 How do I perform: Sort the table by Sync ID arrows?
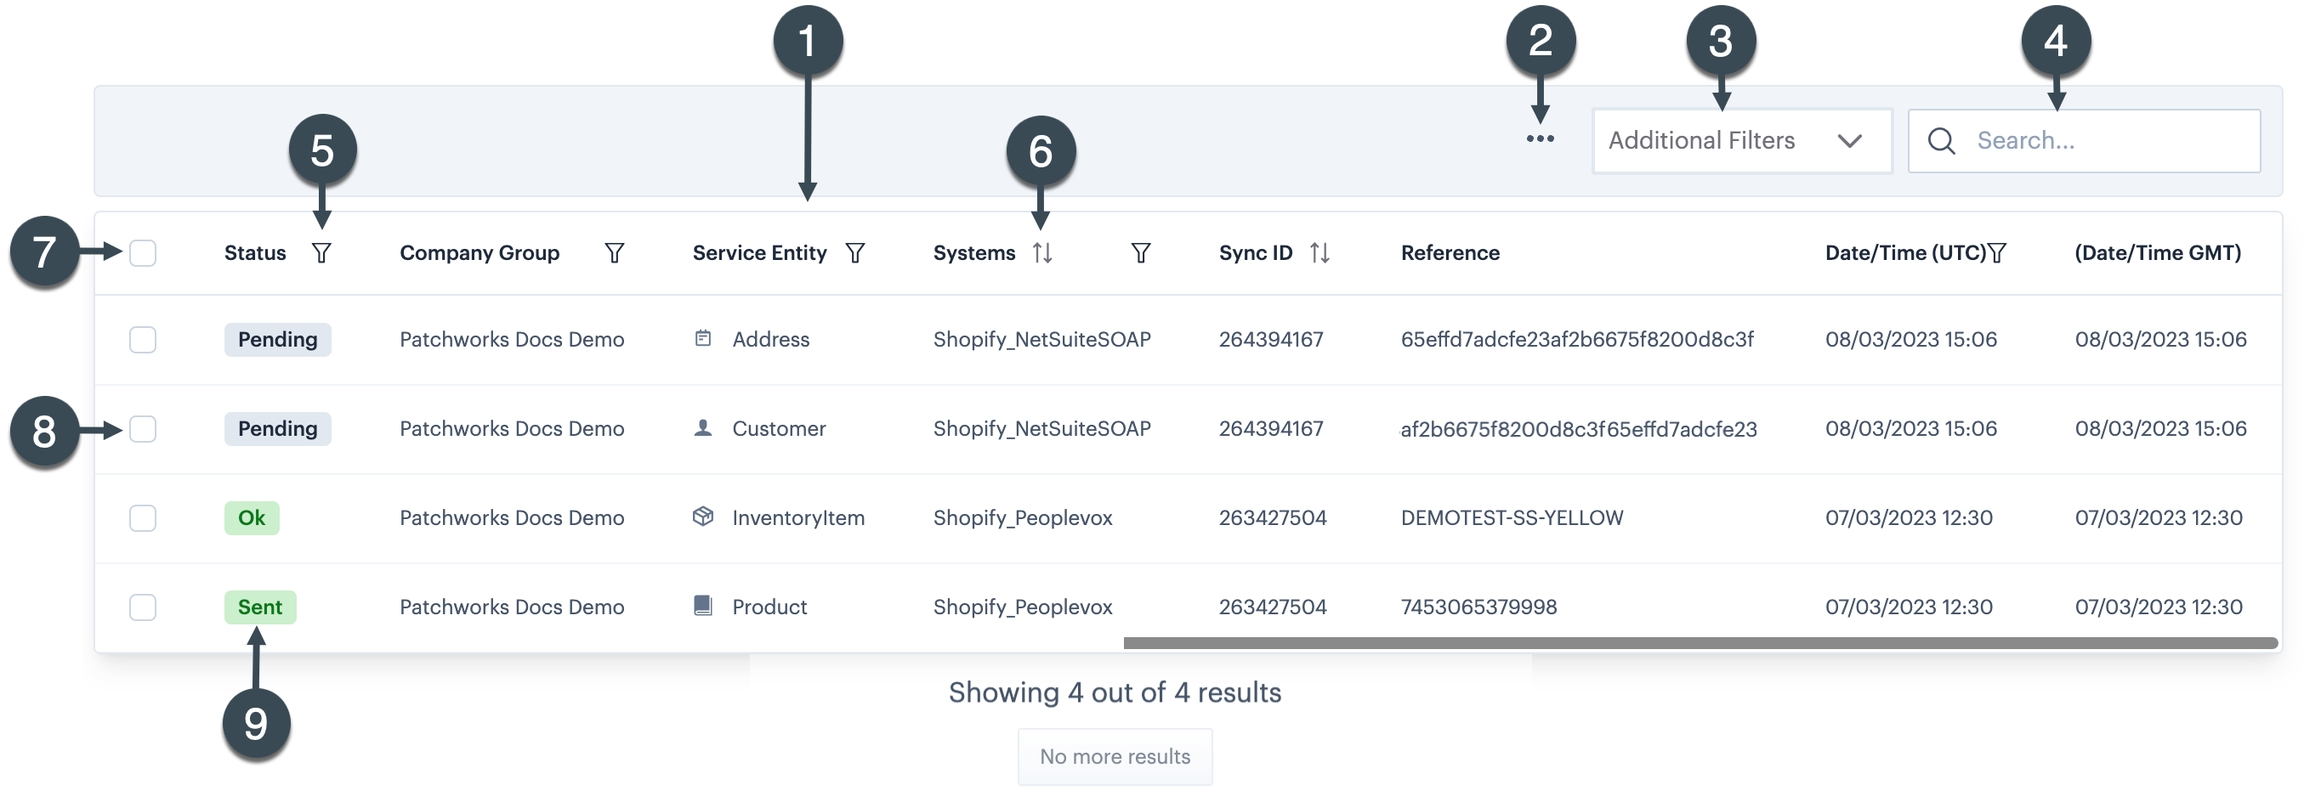coord(1319,253)
